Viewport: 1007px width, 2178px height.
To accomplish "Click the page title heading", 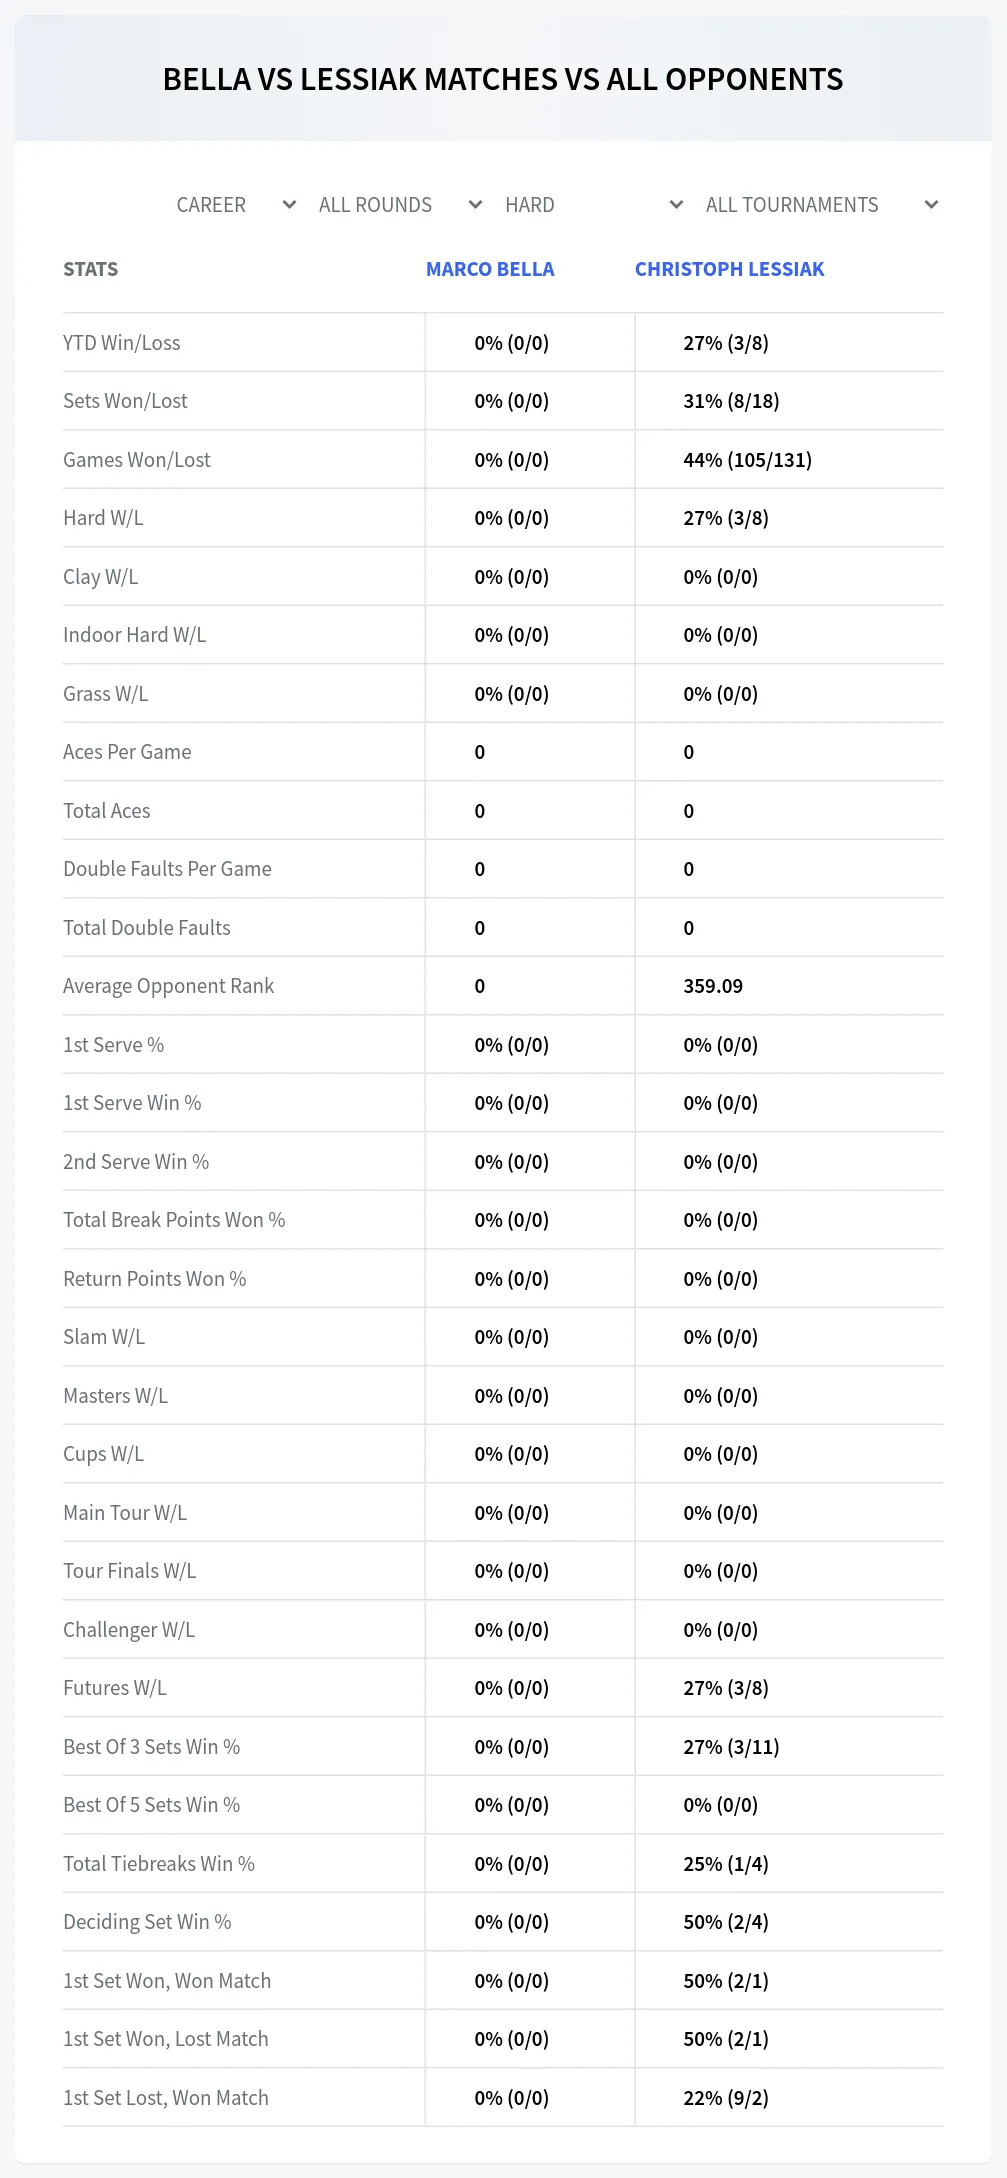I will tap(503, 79).
